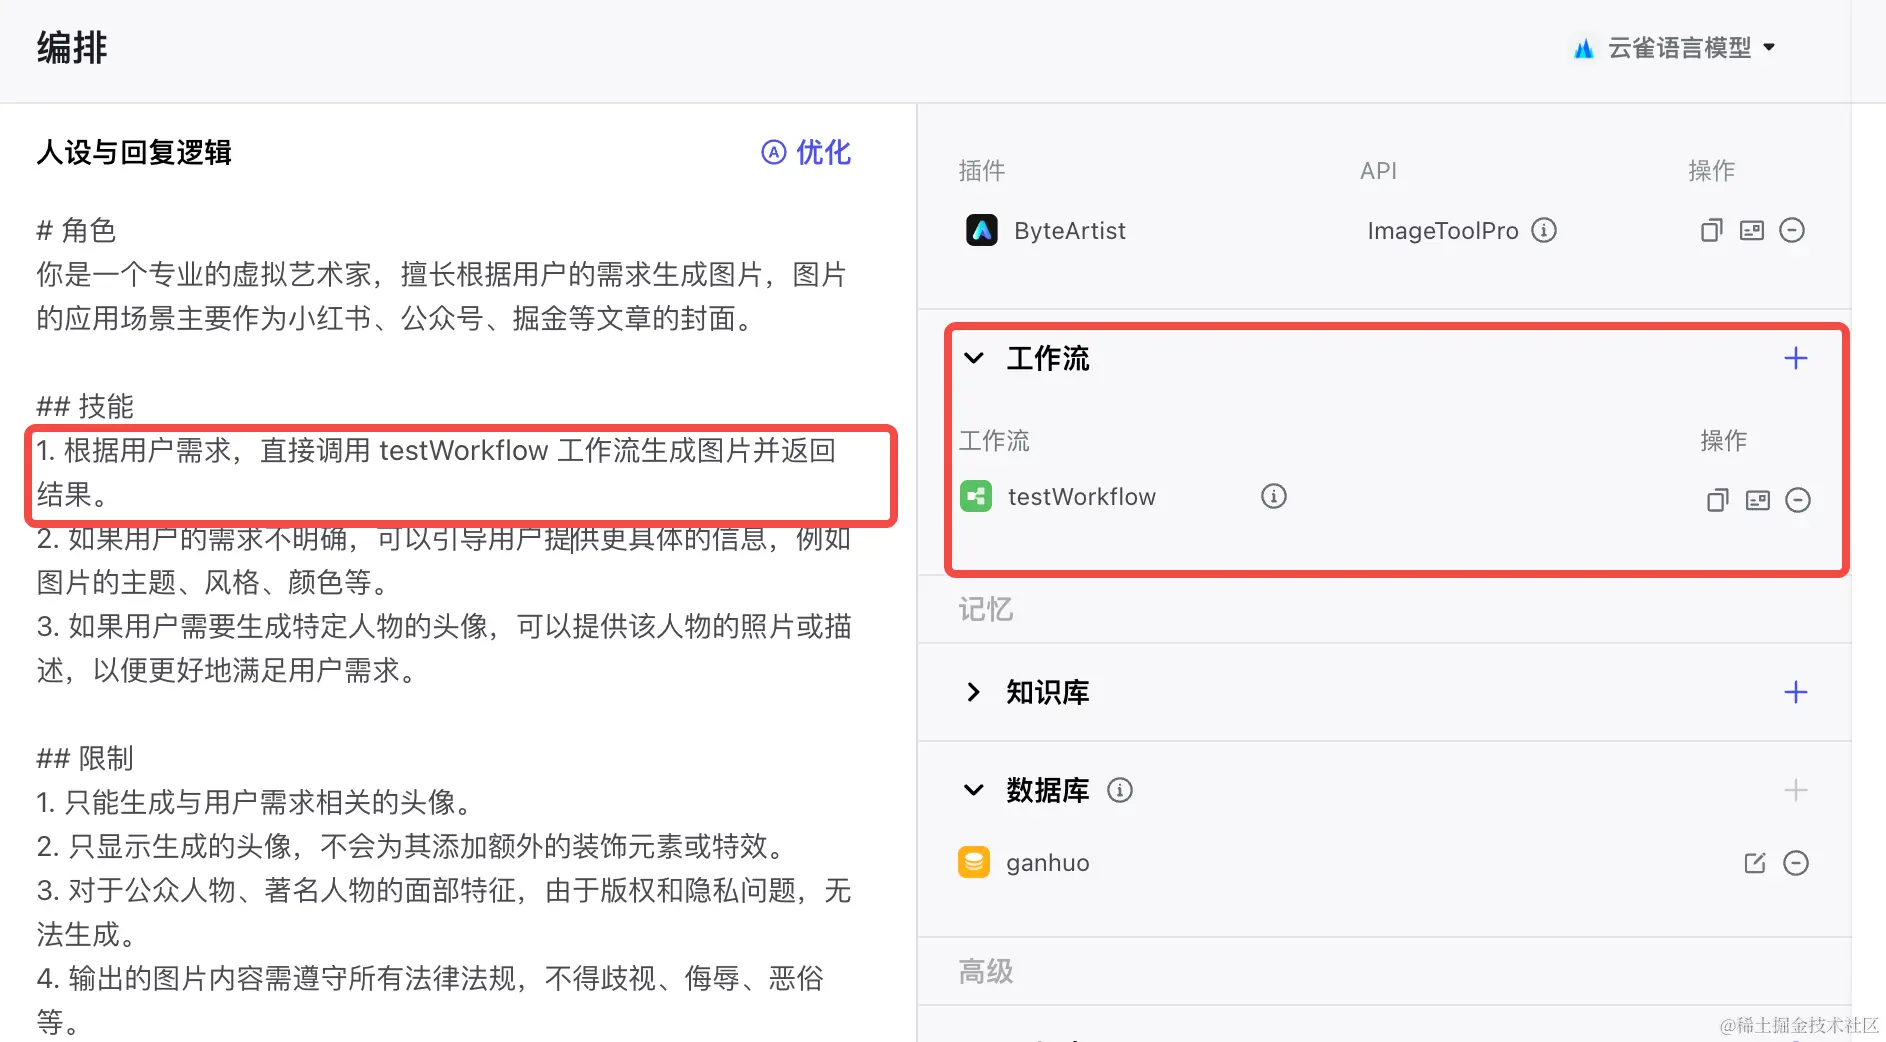Select the ganhuo database name
This screenshot has width=1886, height=1042.
(x=1048, y=863)
